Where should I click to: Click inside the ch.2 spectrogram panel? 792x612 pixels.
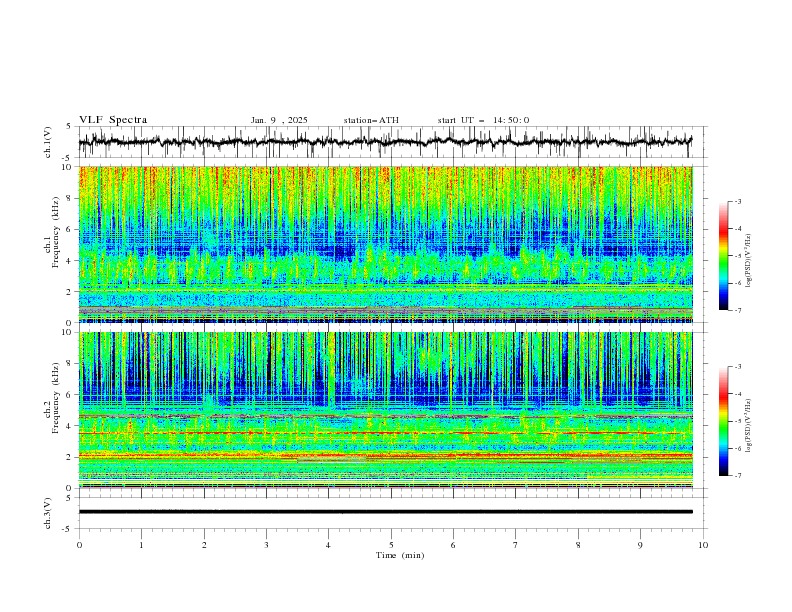click(385, 410)
